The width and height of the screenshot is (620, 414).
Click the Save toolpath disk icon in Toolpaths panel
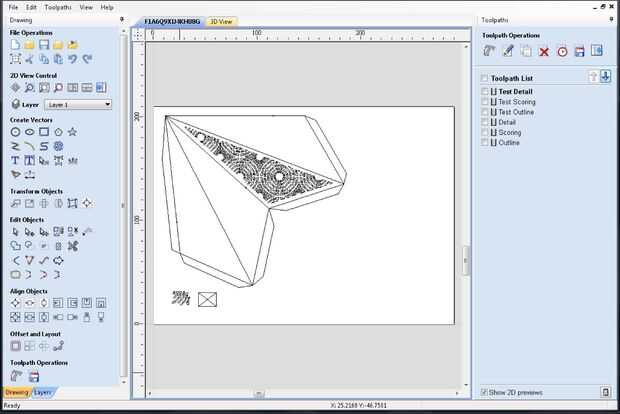[x=580, y=51]
